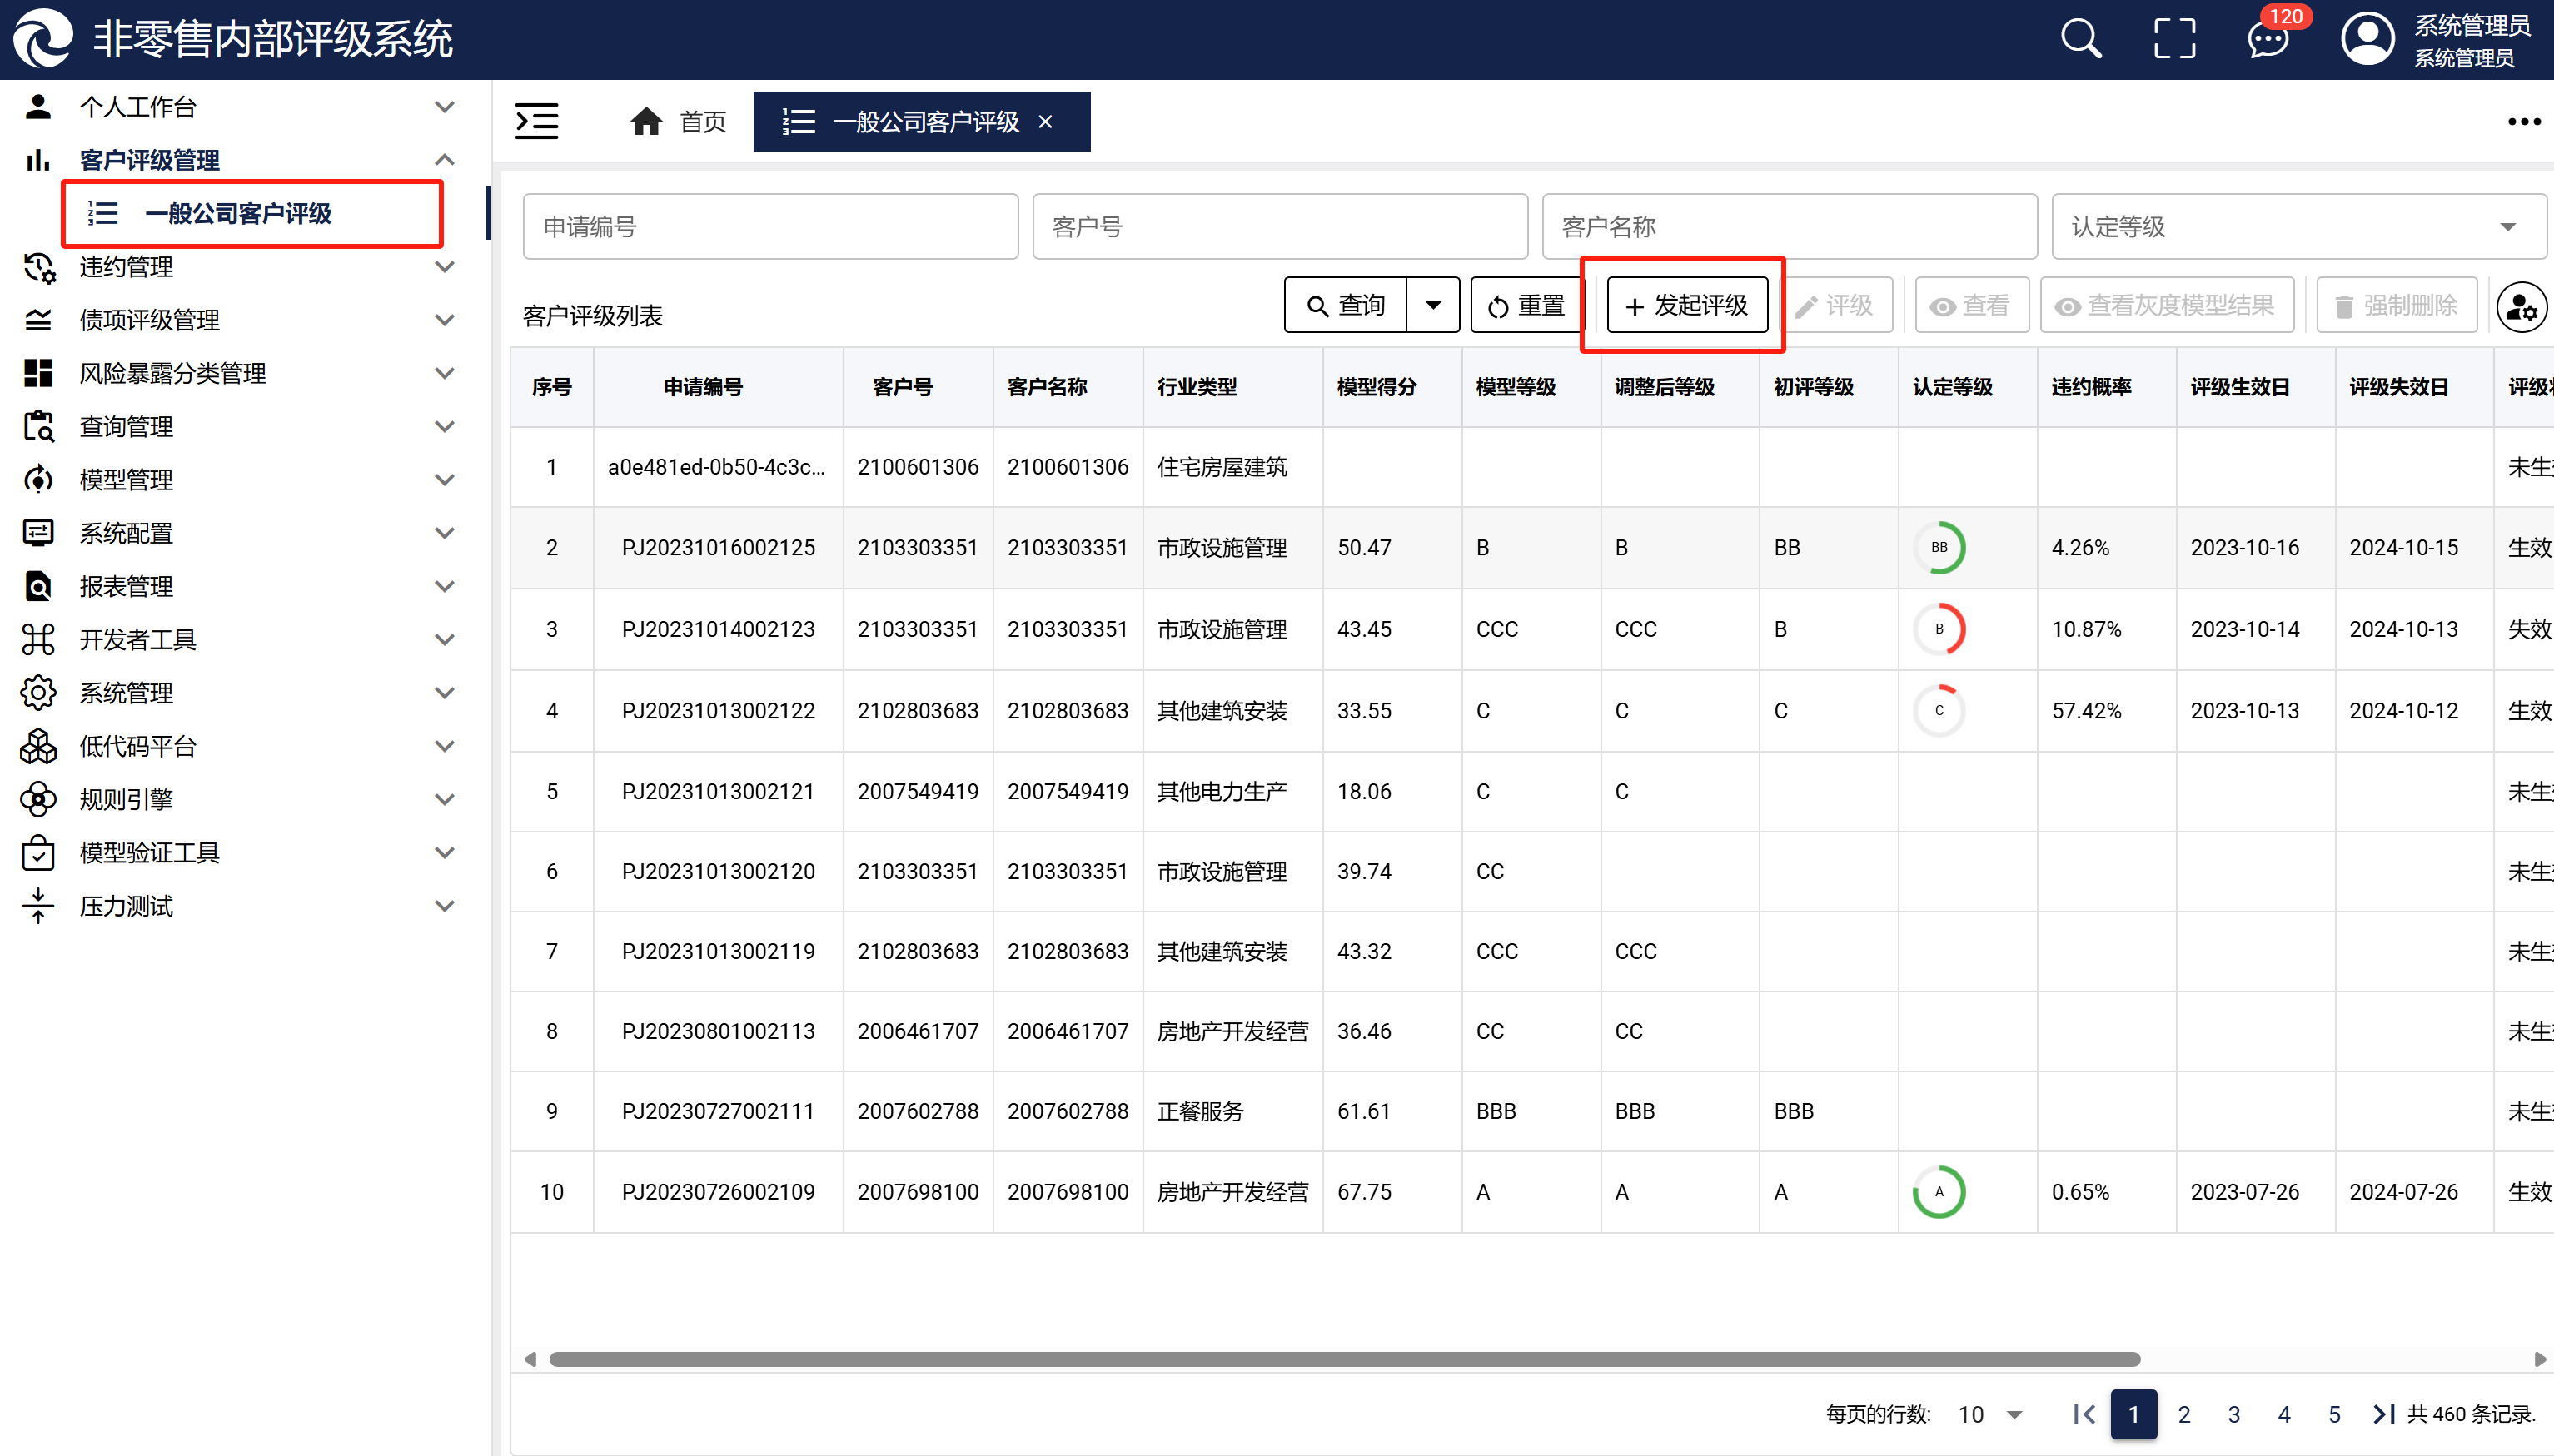
Task: Collapse sidebar with hamburger menu icon
Action: 537,122
